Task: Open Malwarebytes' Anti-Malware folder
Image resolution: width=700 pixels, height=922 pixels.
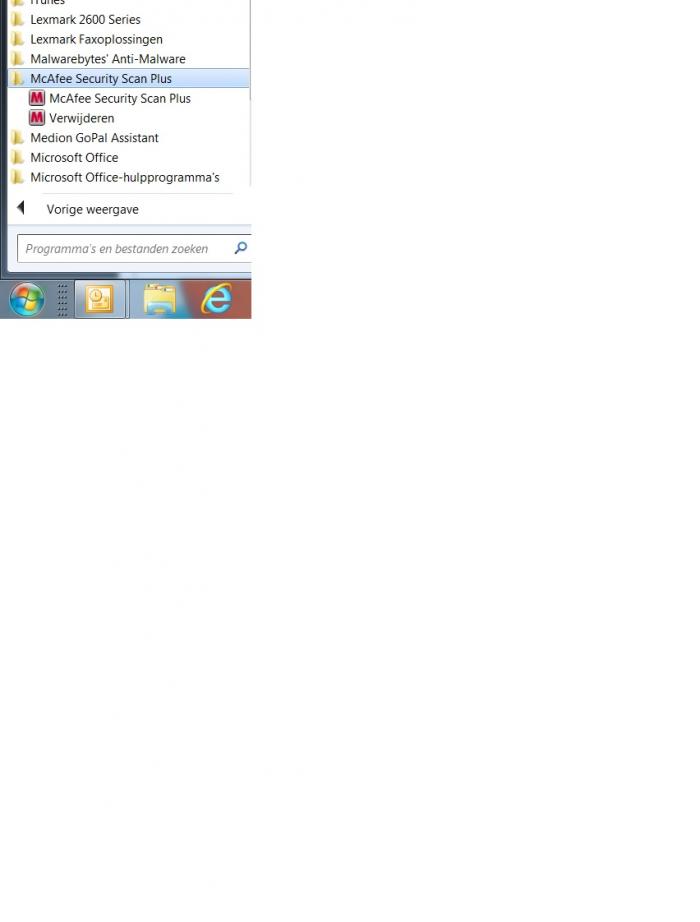Action: 128,59
